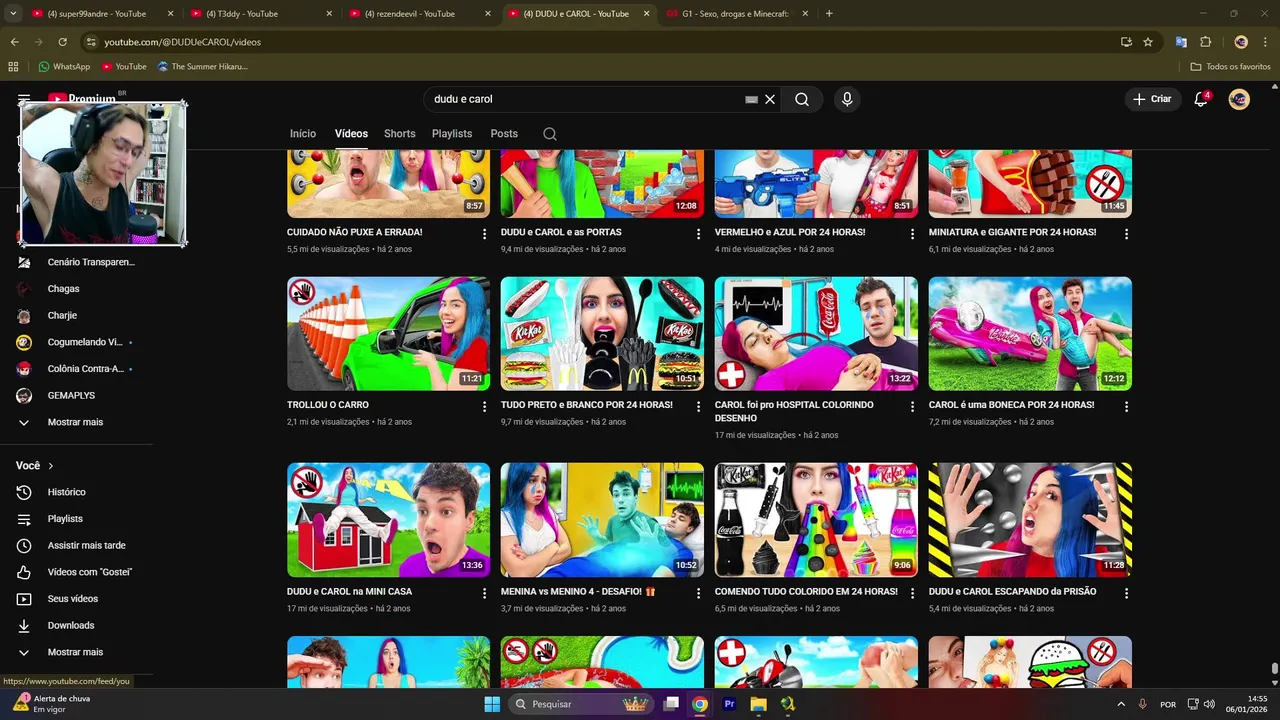This screenshot has height=720, width=1280.
Task: Open the WhatsApp bookmark
Action: pos(64,66)
